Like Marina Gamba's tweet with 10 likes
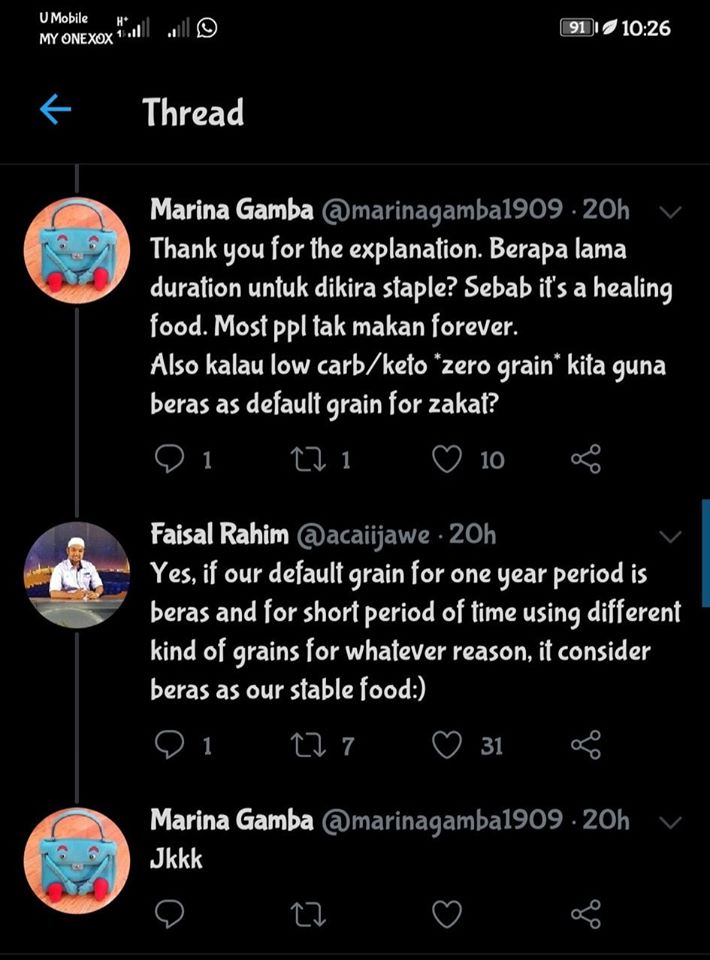The height and width of the screenshot is (960, 710). [448, 459]
